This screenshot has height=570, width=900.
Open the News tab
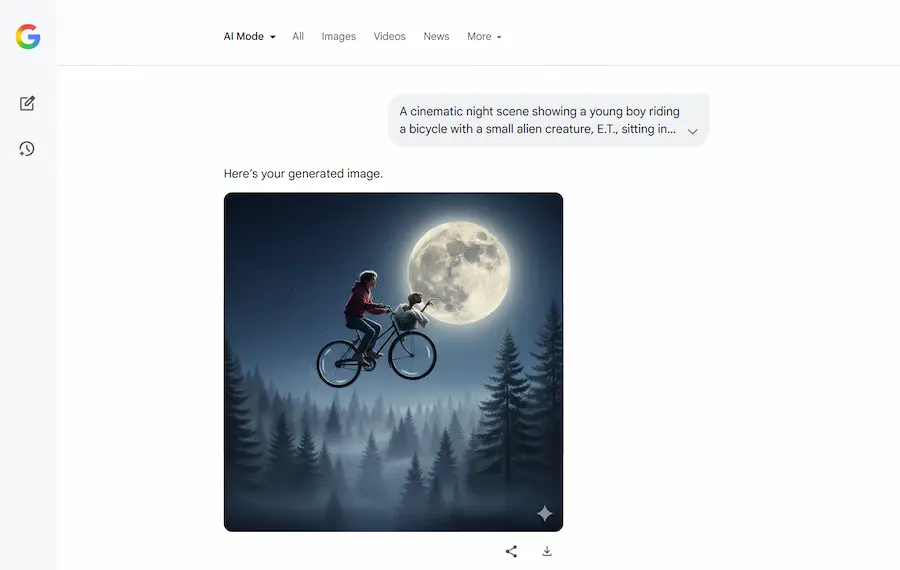pyautogui.click(x=436, y=37)
